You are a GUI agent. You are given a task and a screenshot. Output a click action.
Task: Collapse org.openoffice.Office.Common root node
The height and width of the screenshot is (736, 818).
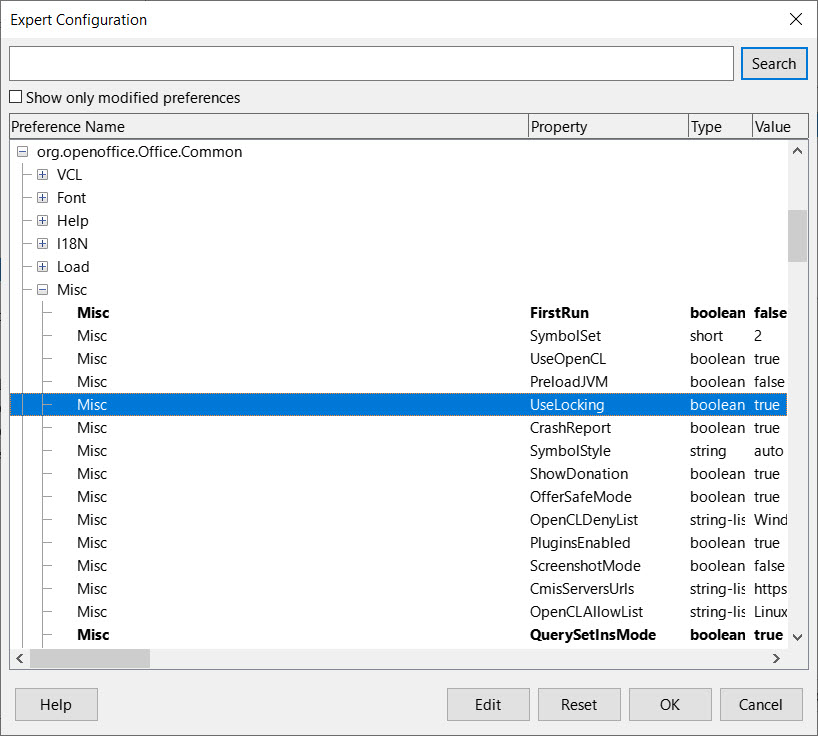22,152
